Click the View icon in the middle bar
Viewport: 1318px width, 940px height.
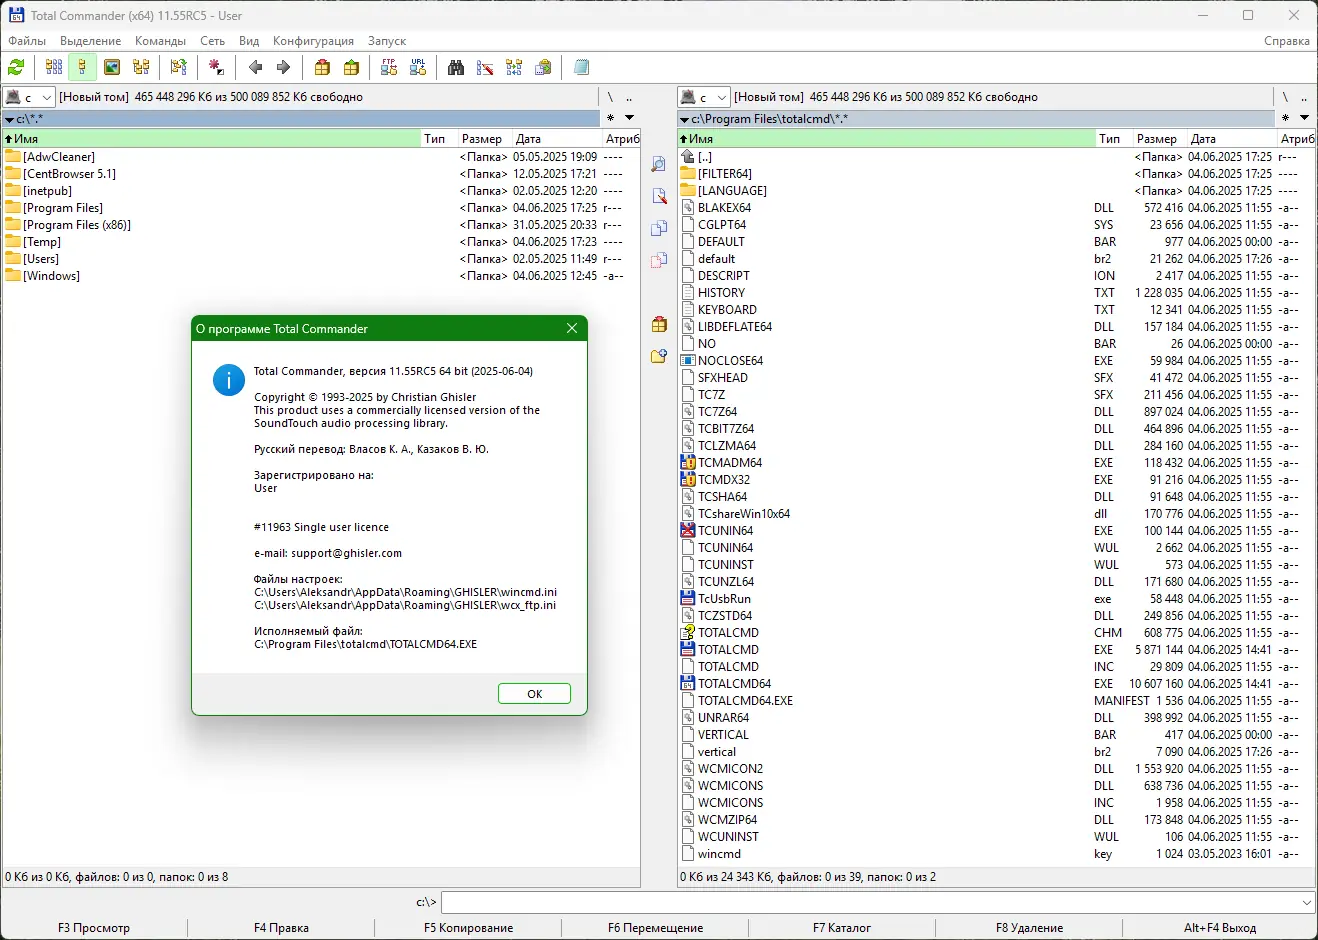(659, 164)
